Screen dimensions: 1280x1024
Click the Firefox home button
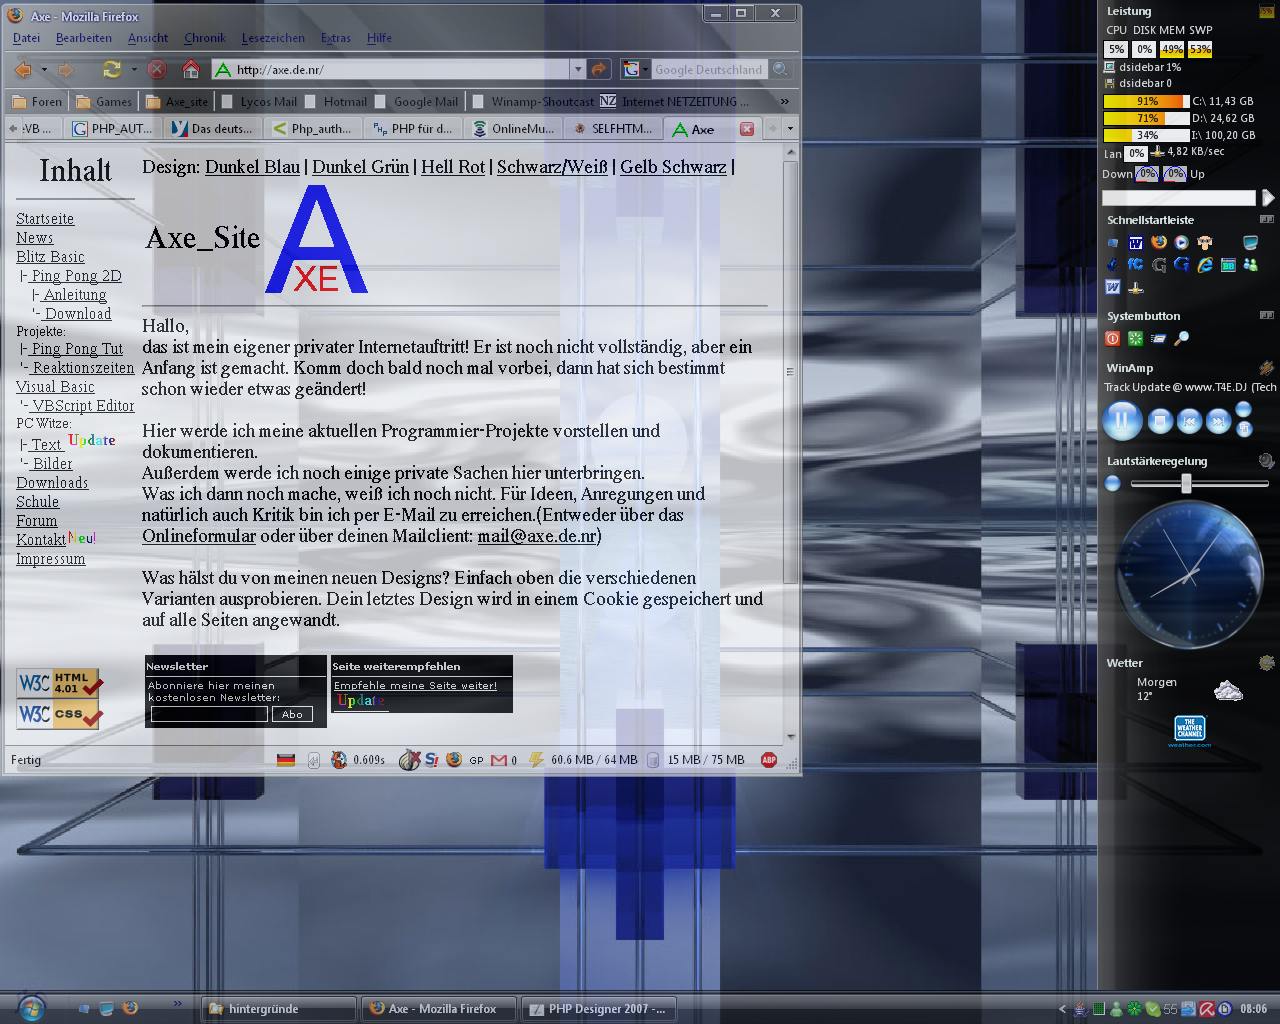(190, 69)
